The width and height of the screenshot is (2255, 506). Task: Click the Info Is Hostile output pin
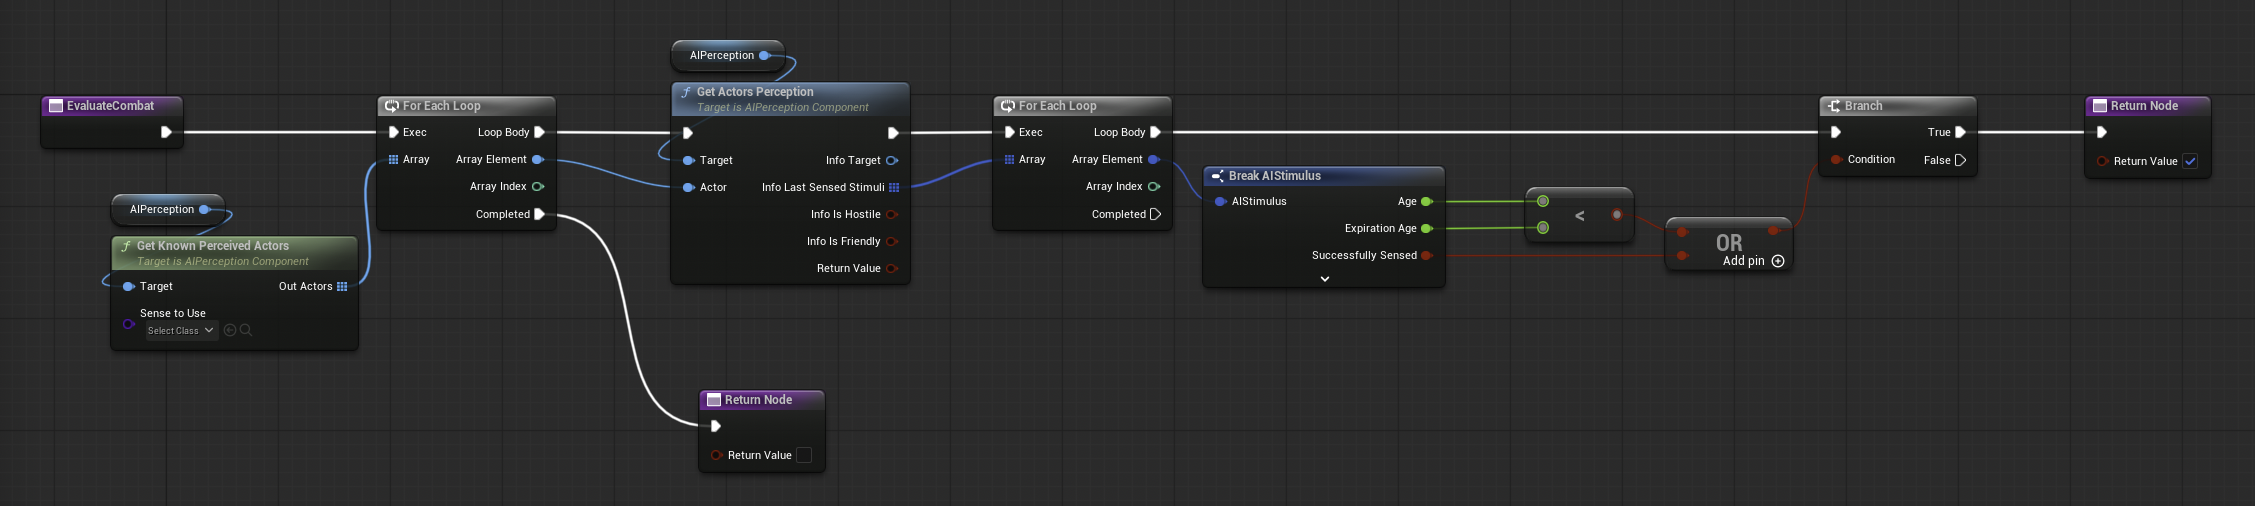892,214
